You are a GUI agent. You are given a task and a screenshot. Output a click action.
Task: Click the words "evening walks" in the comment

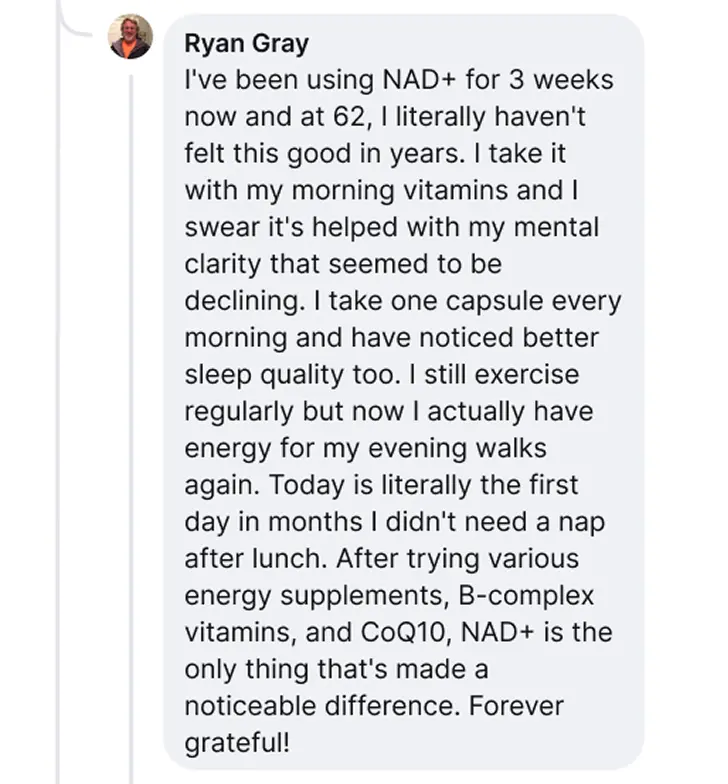coord(462,450)
